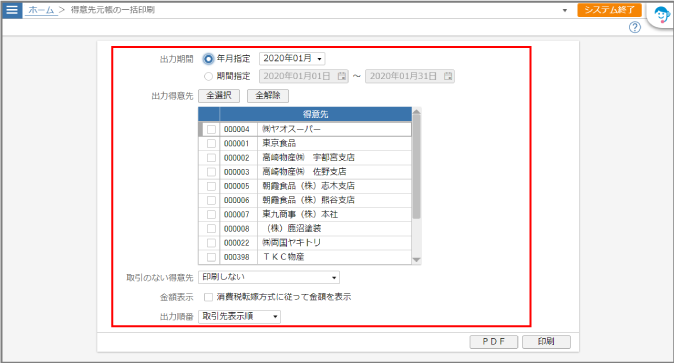Select the 年月指定 radio button
Image resolution: width=674 pixels, height=363 pixels.
[208, 59]
